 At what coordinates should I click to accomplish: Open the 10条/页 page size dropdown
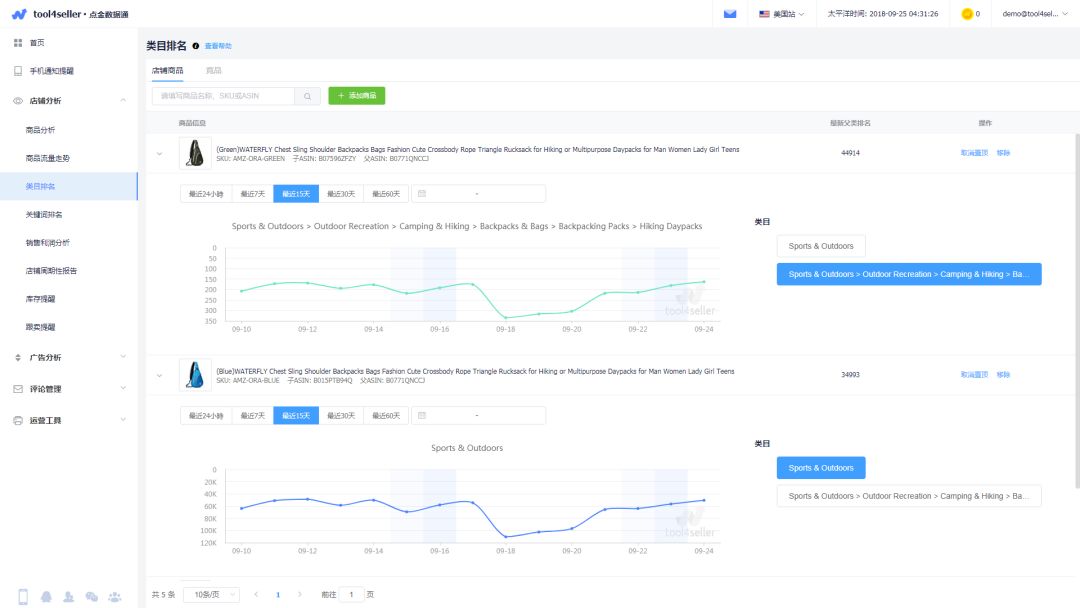[x=211, y=594]
